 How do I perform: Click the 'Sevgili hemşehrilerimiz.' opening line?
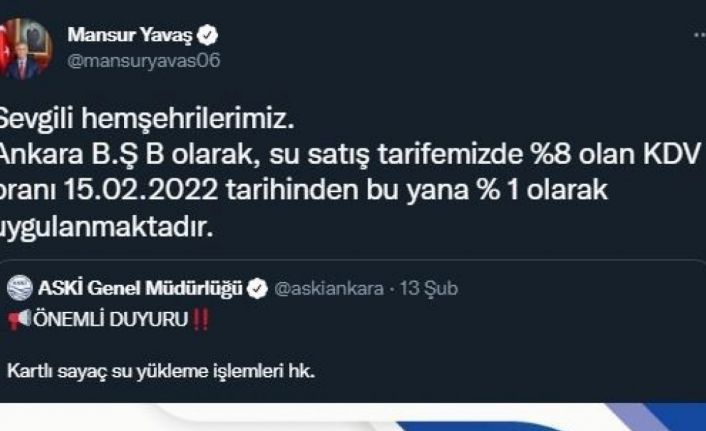(146, 119)
